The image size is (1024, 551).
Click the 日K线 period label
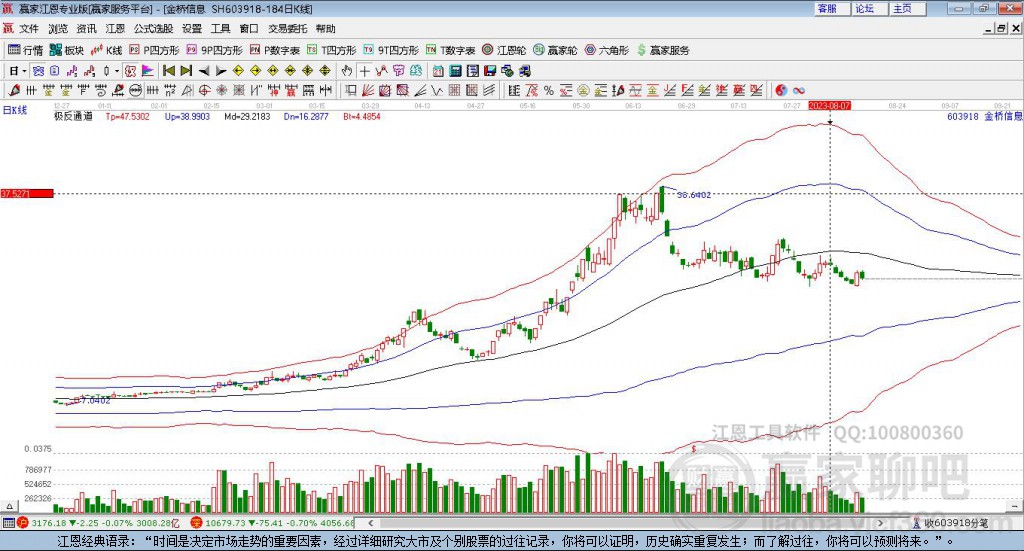coord(15,110)
